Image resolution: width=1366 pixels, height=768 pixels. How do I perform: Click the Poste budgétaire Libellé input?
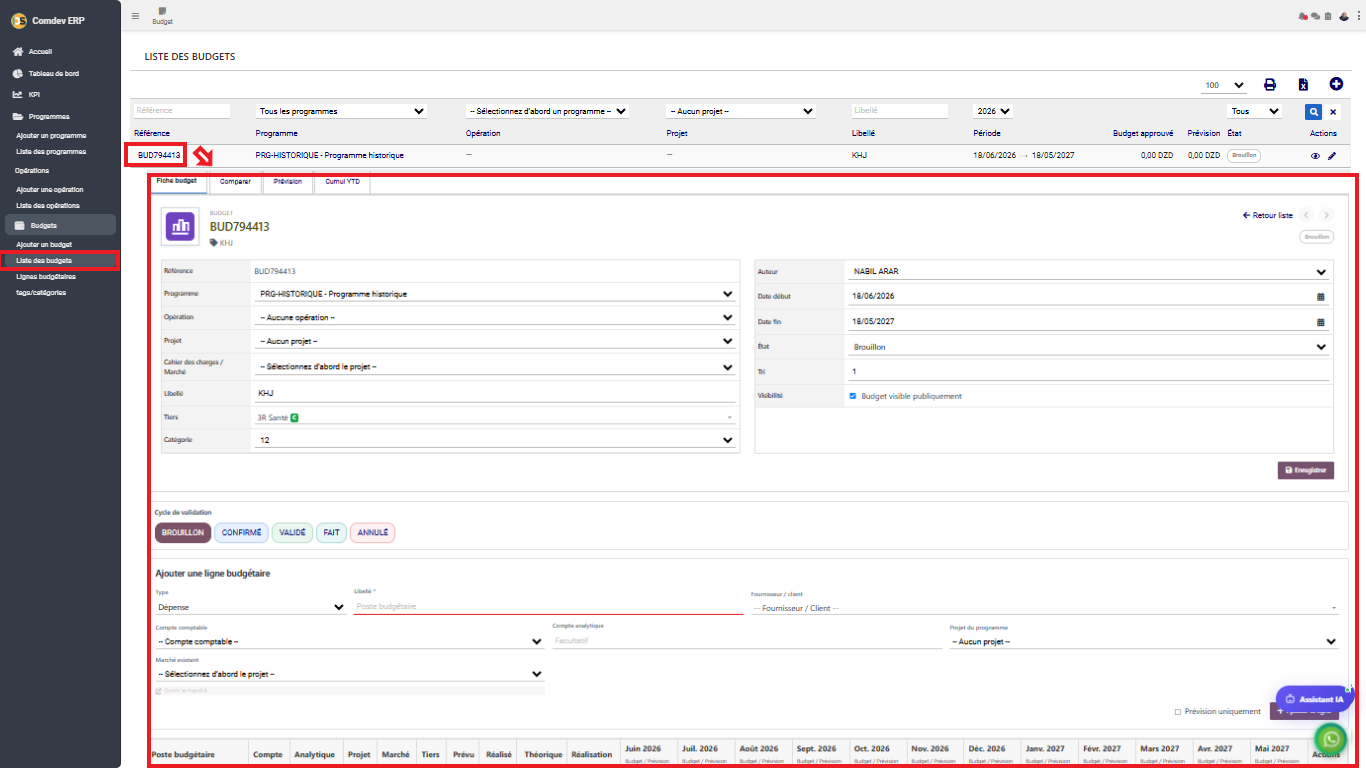[548, 606]
